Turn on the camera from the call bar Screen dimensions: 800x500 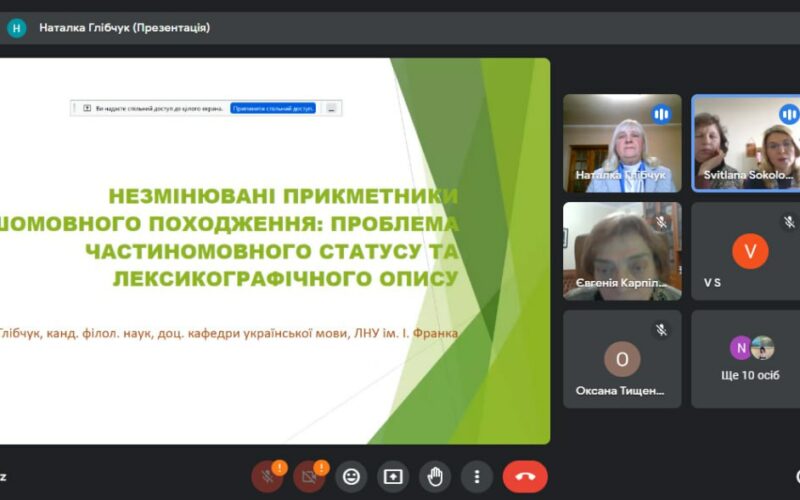tap(309, 476)
